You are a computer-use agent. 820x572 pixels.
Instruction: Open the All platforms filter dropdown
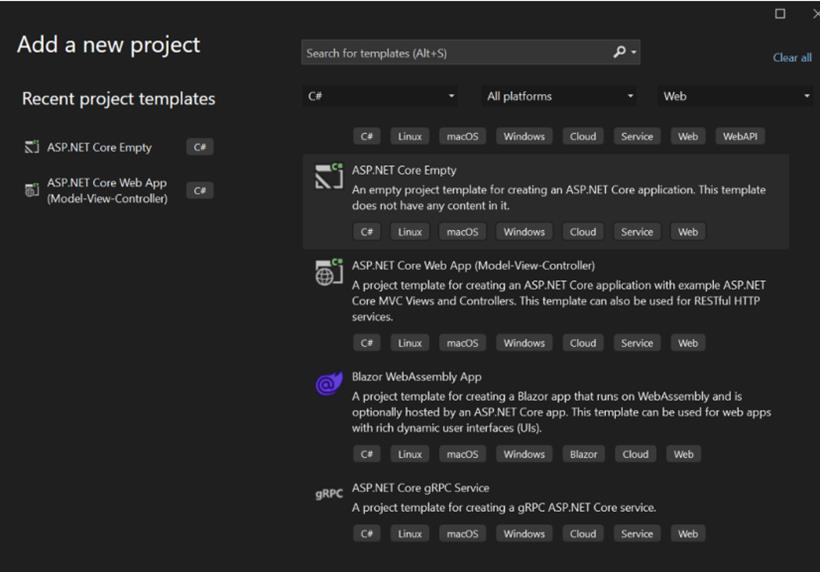[x=559, y=96]
